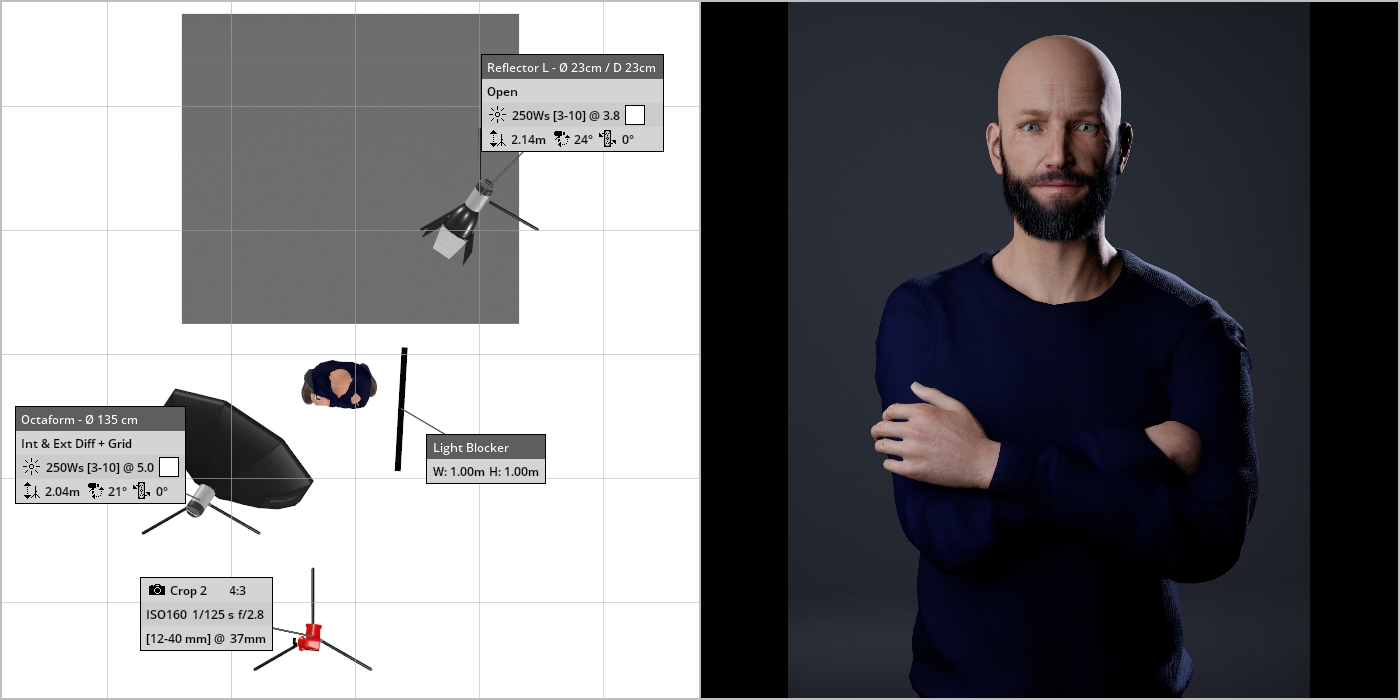1400x700 pixels.
Task: Click the white color swatch in Octaform label
Action: coord(169,467)
